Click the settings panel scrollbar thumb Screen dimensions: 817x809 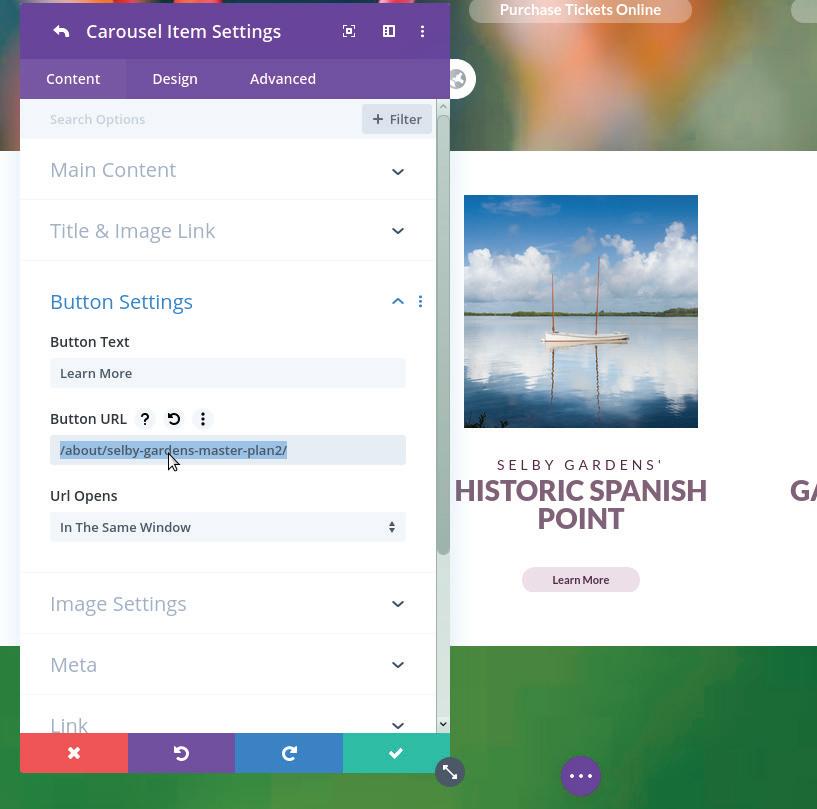pos(443,335)
